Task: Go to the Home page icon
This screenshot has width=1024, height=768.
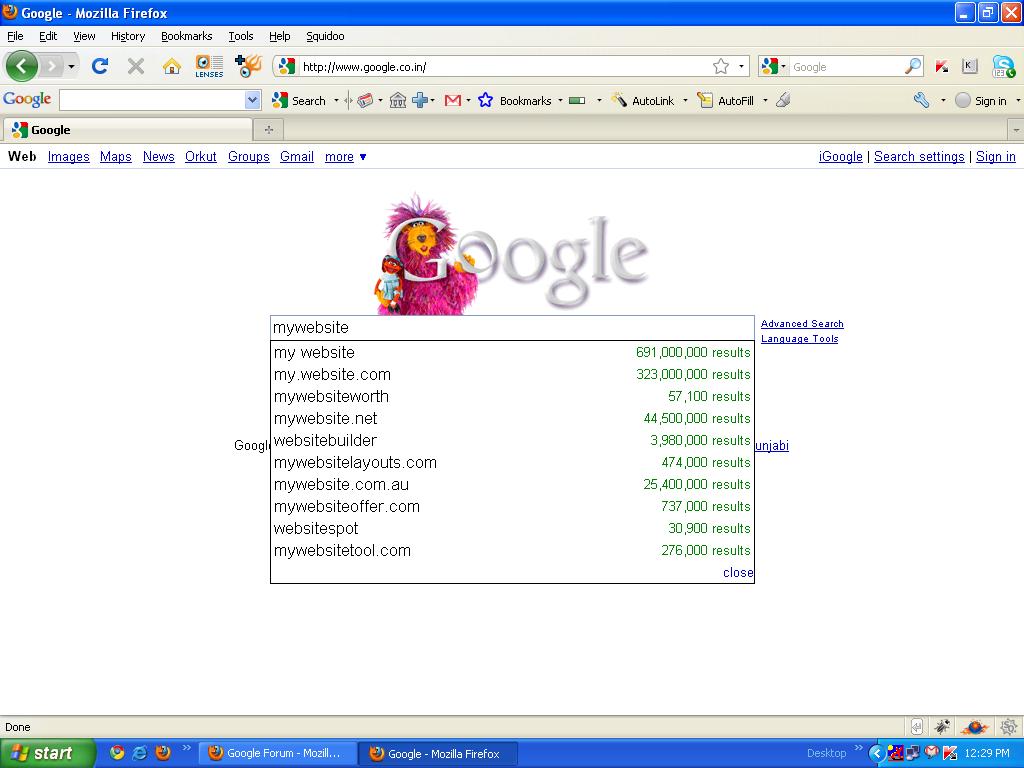Action: (172, 66)
